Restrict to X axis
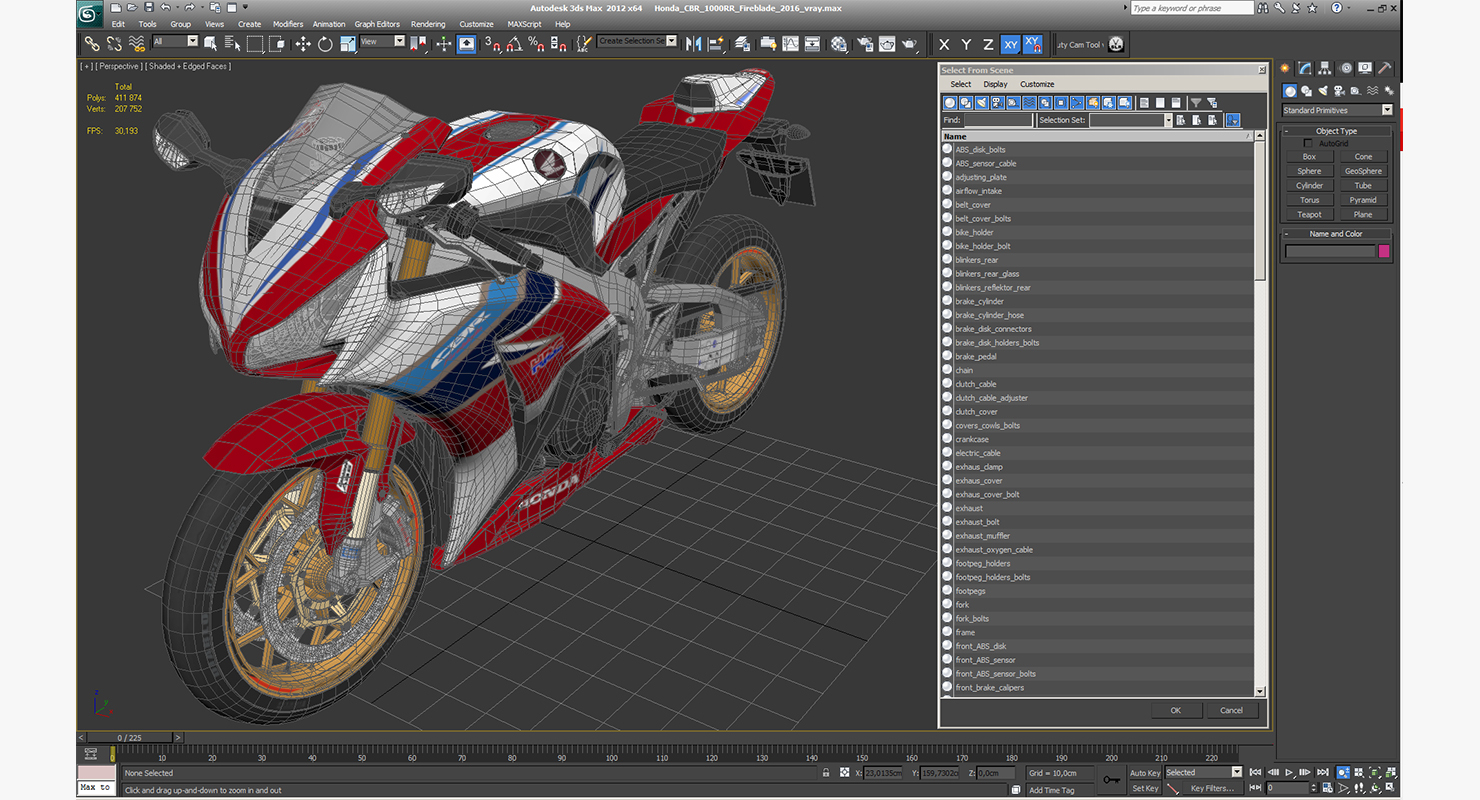The height and width of the screenshot is (800, 1480). [x=944, y=44]
